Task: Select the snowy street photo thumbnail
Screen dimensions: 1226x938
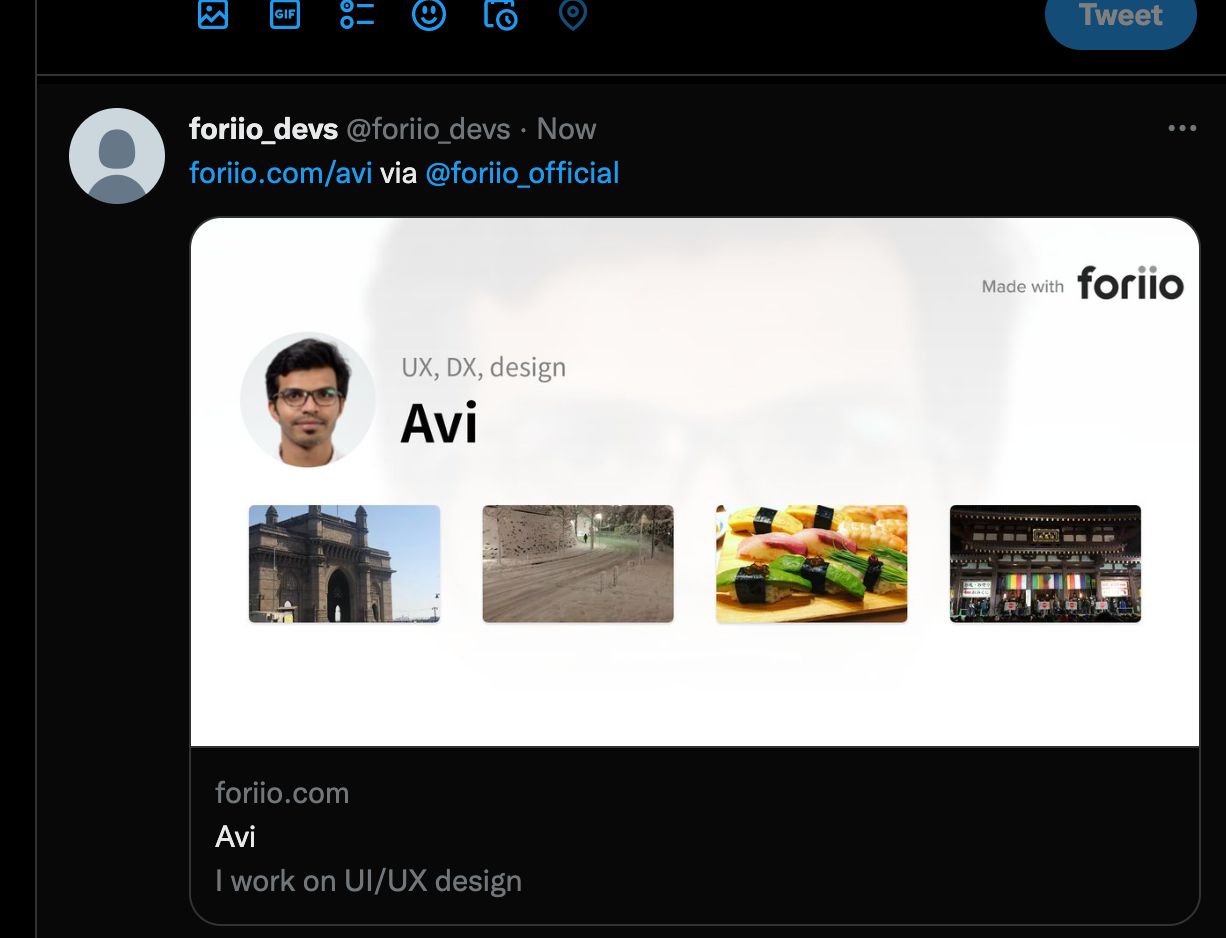Action: pos(578,563)
